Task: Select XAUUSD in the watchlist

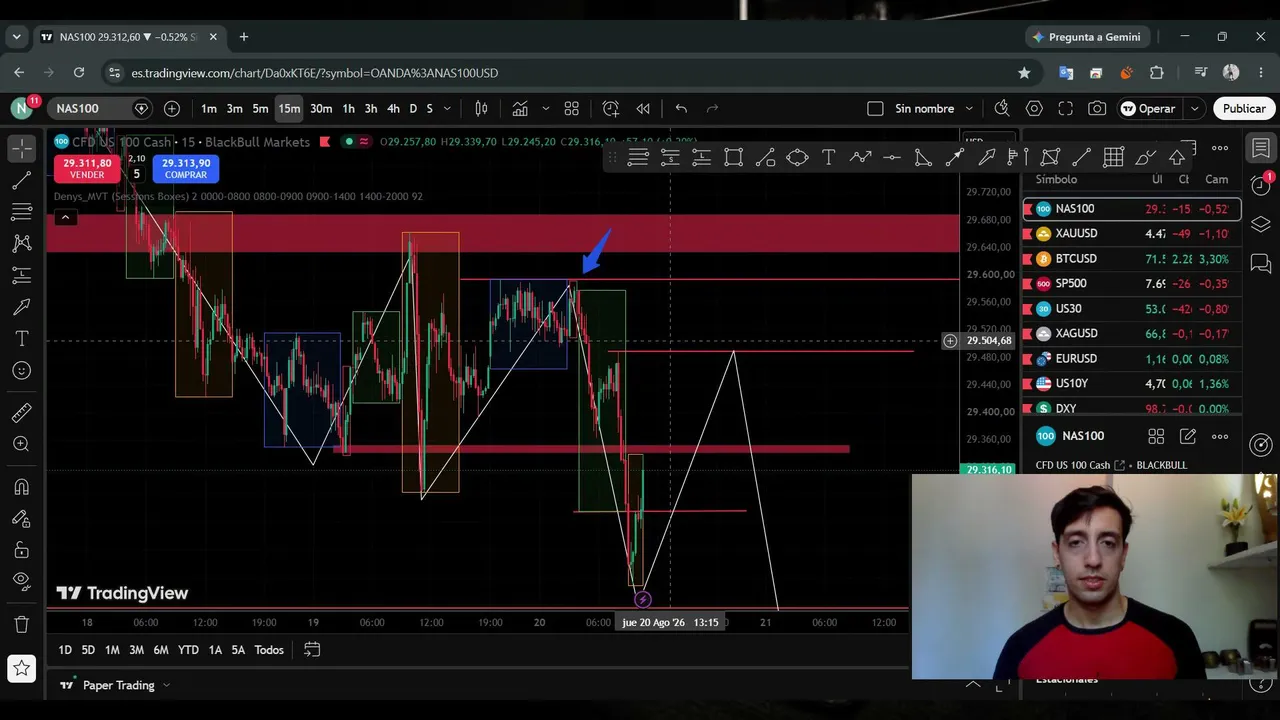Action: pos(1131,233)
